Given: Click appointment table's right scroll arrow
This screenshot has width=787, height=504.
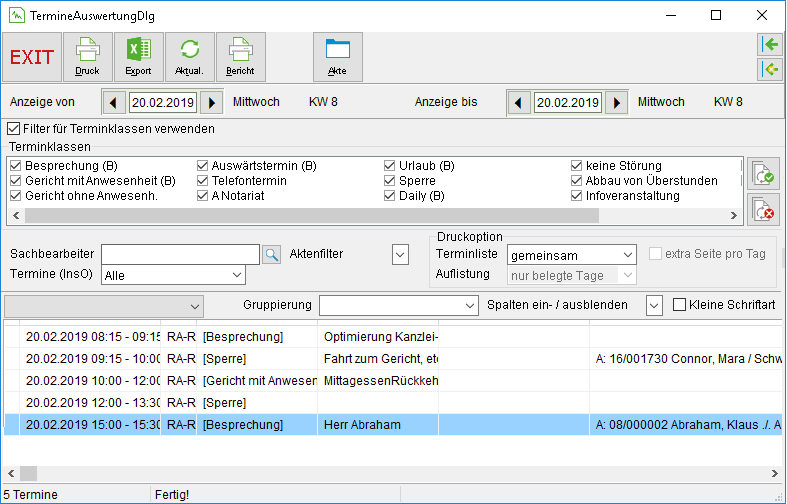Looking at the screenshot, I should [774, 473].
